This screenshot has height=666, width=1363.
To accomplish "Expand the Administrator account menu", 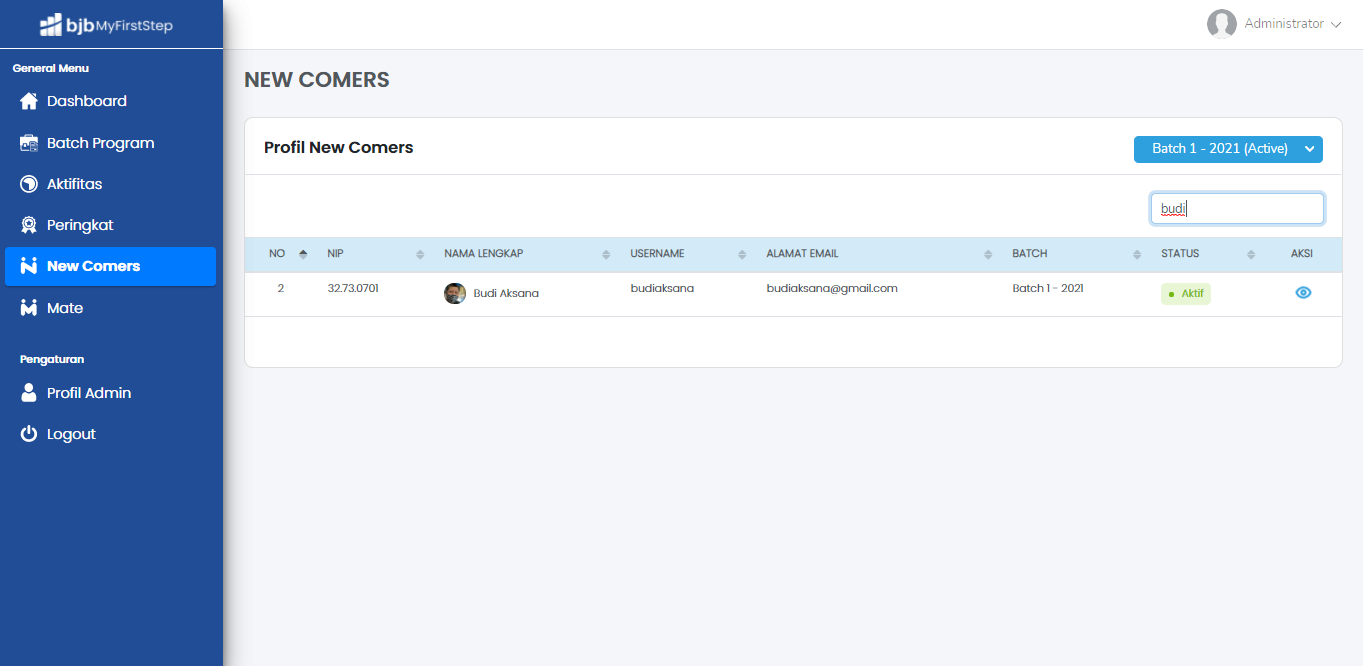I will tap(1273, 24).
